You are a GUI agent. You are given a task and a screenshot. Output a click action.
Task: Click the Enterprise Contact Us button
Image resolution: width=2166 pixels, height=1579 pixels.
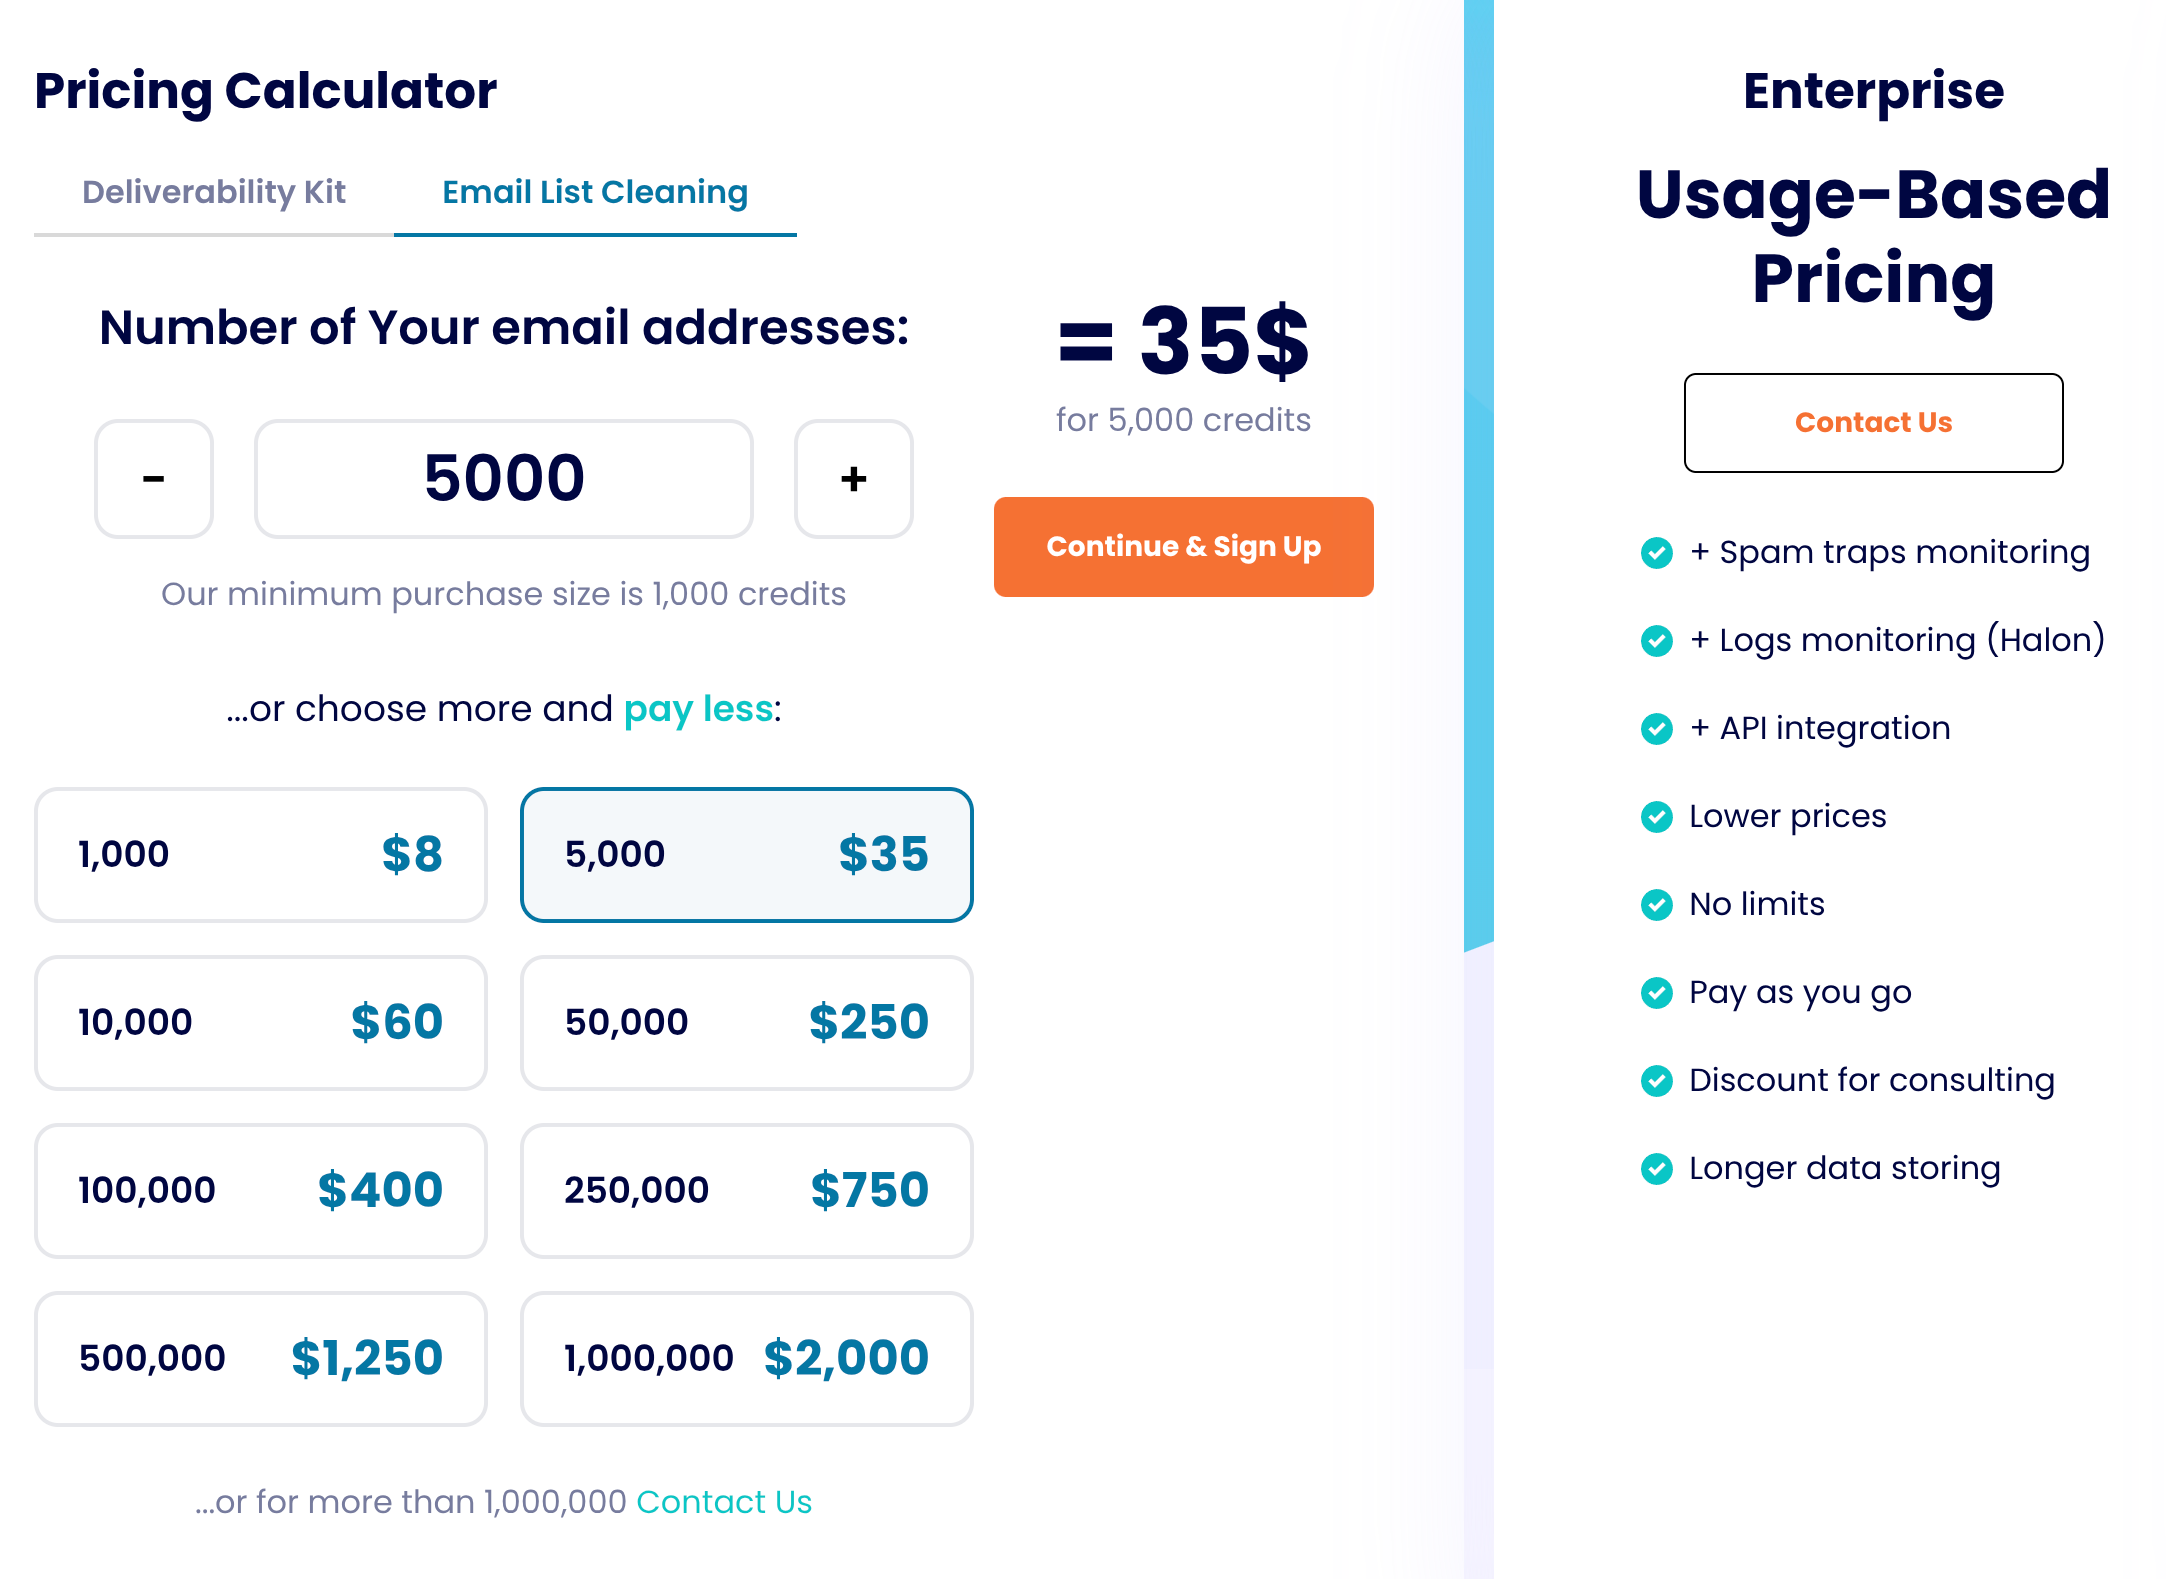[x=1873, y=423]
